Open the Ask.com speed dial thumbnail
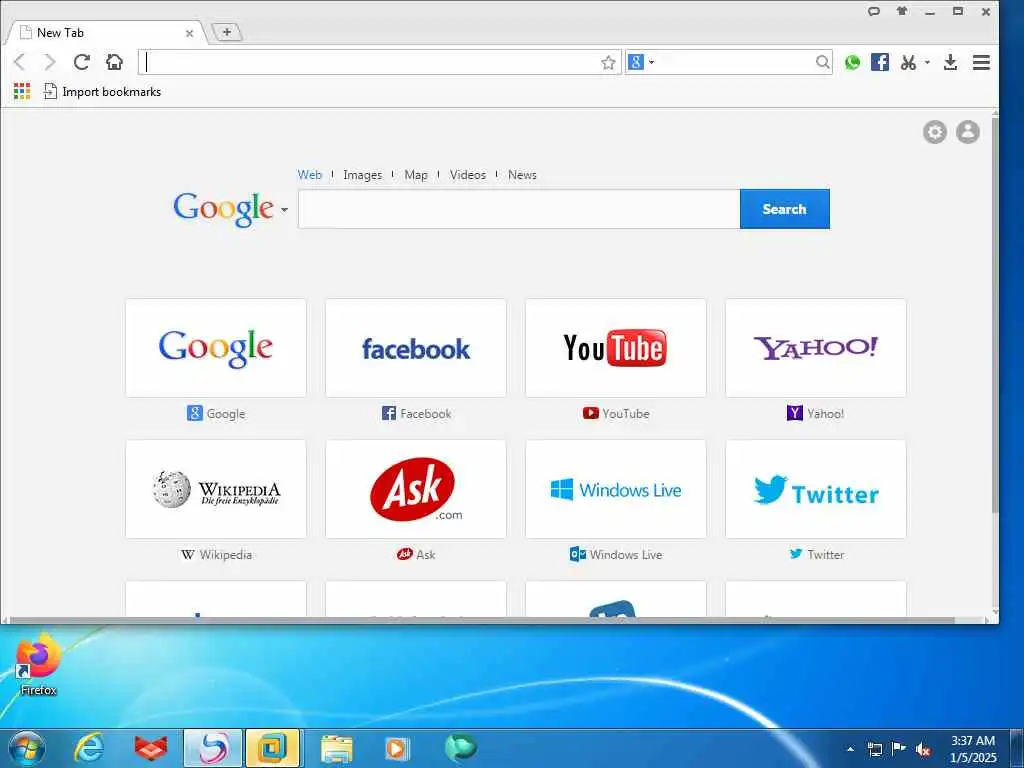Image resolution: width=1024 pixels, height=768 pixels. pyautogui.click(x=415, y=489)
